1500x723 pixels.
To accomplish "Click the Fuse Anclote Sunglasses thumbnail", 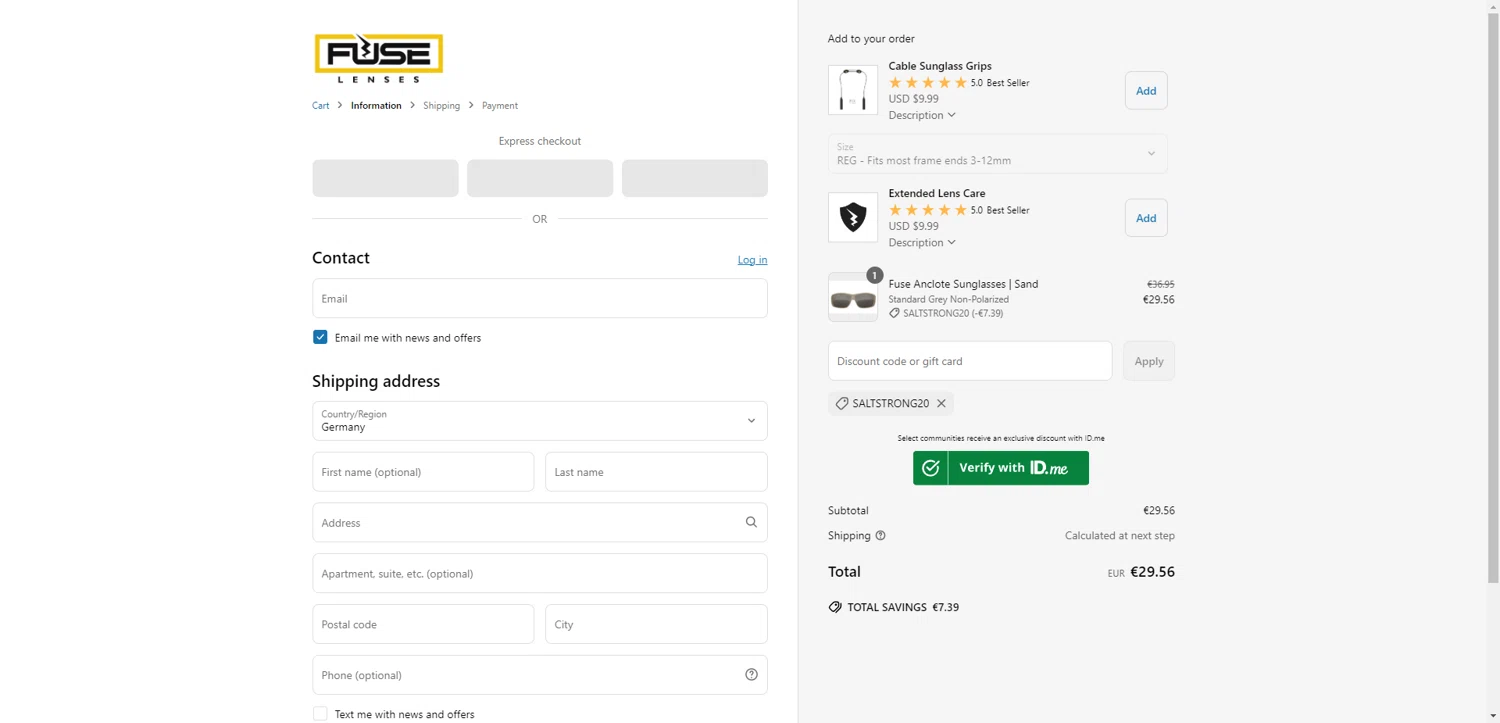I will pos(853,298).
